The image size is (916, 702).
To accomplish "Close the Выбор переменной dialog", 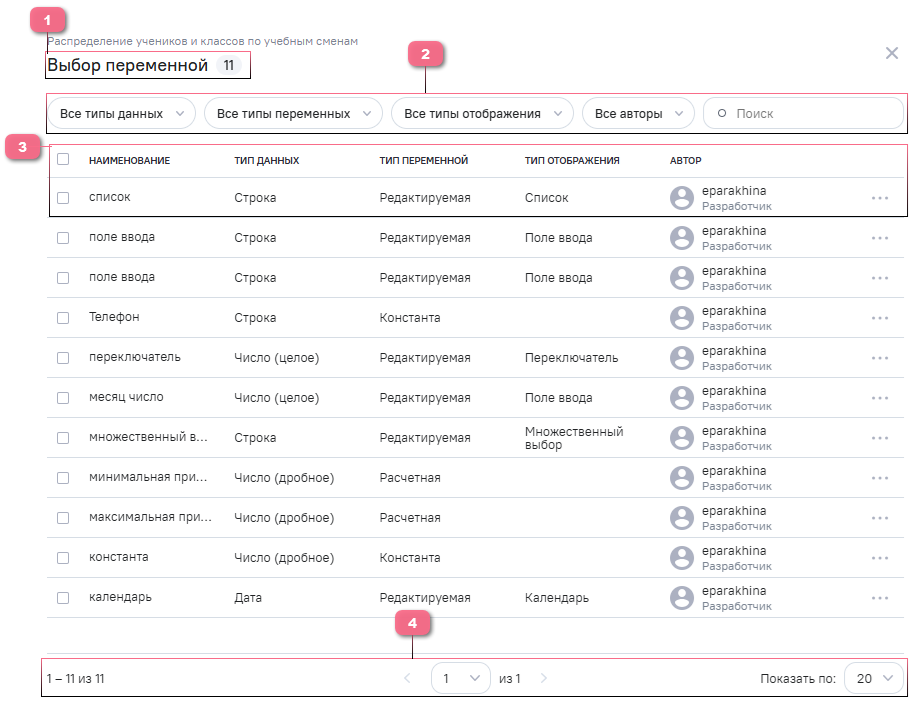I will (x=892, y=53).
